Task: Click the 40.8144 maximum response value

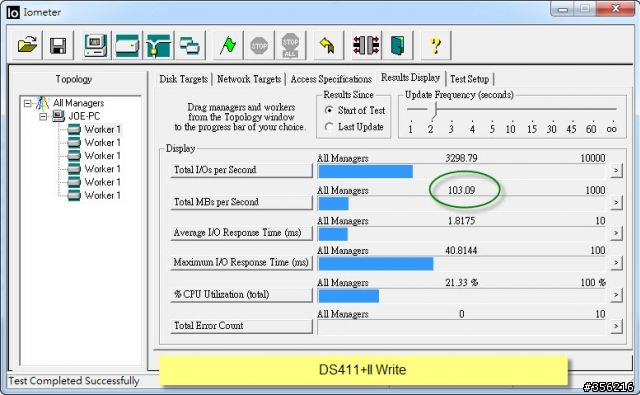Action: point(461,250)
